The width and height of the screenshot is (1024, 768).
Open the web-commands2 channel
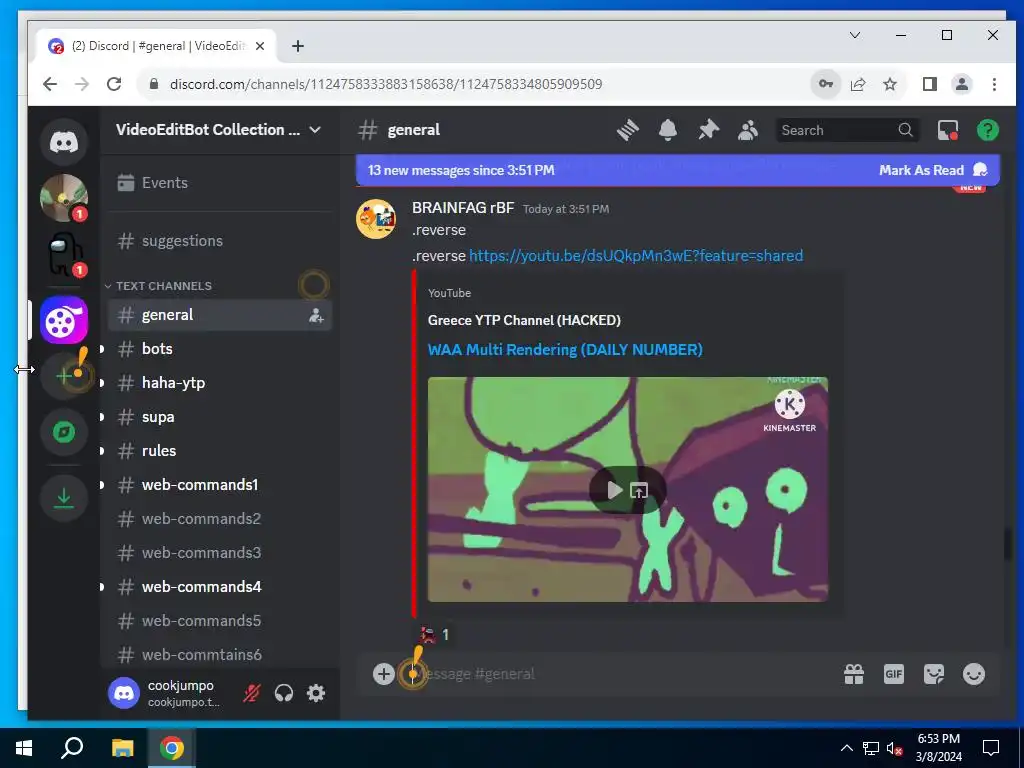(x=219, y=519)
